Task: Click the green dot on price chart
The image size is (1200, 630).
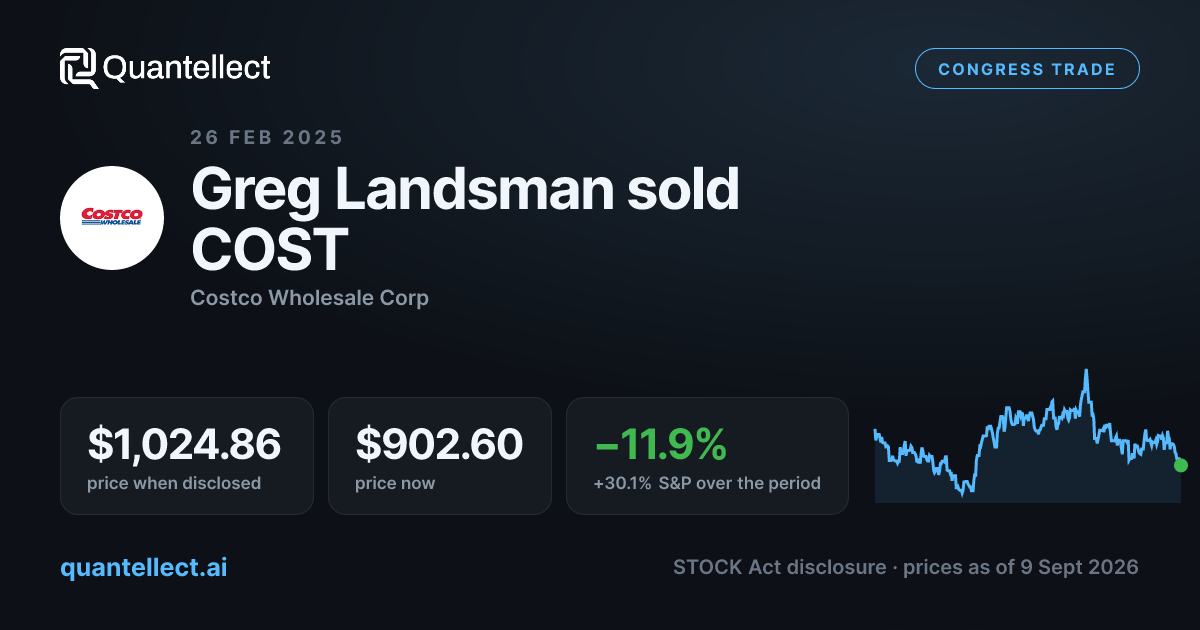Action: coord(1180,465)
